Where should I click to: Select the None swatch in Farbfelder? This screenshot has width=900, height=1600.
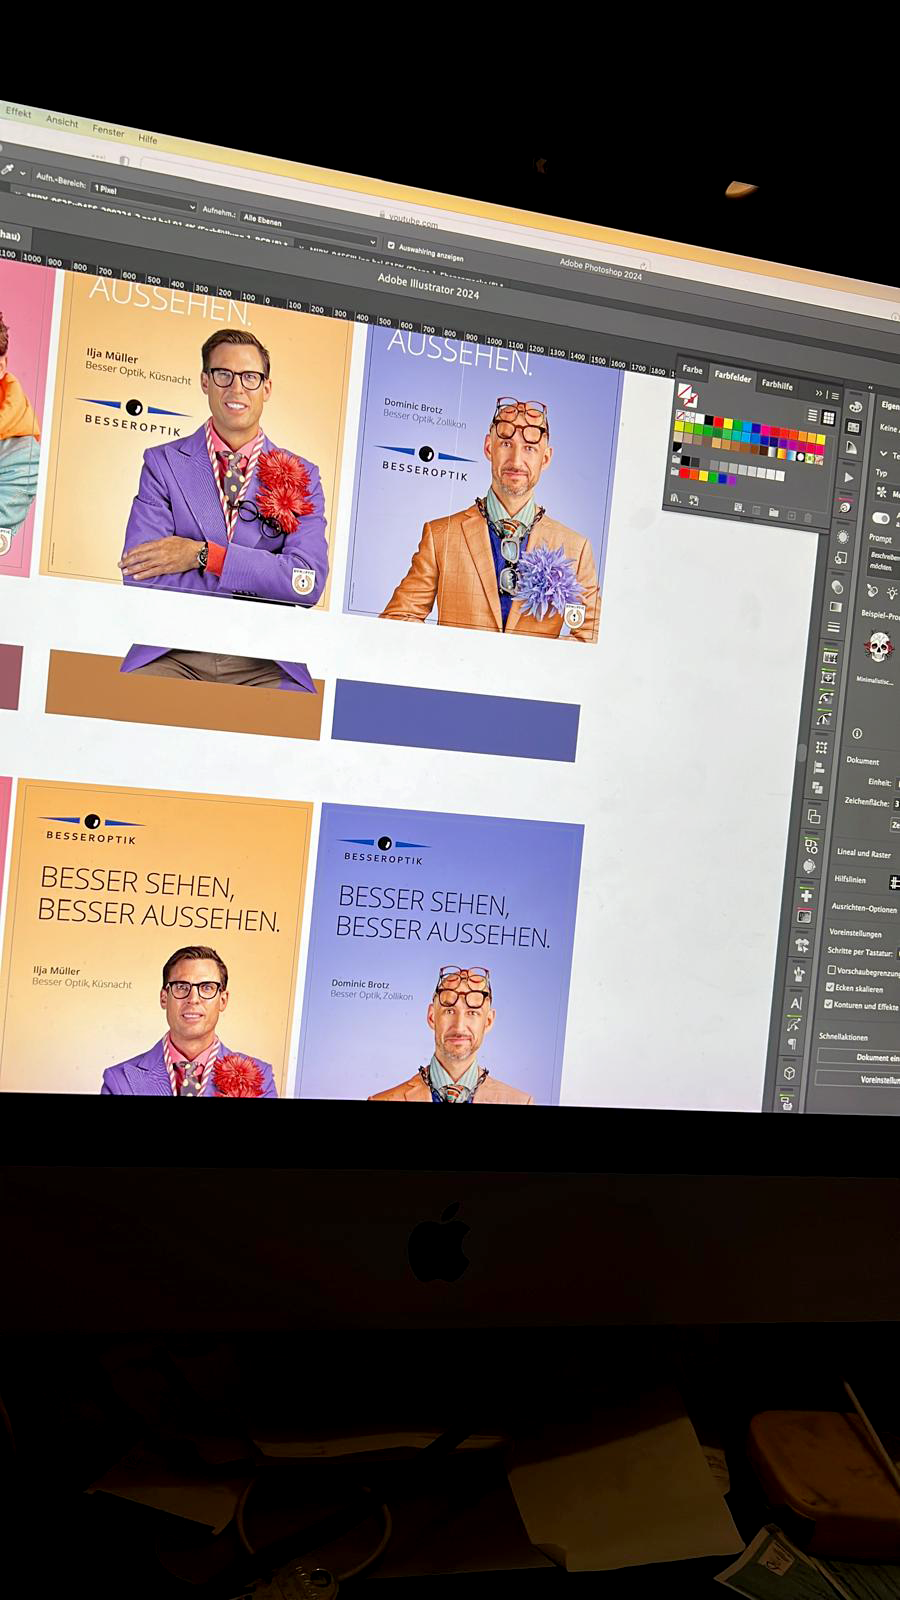(x=679, y=415)
